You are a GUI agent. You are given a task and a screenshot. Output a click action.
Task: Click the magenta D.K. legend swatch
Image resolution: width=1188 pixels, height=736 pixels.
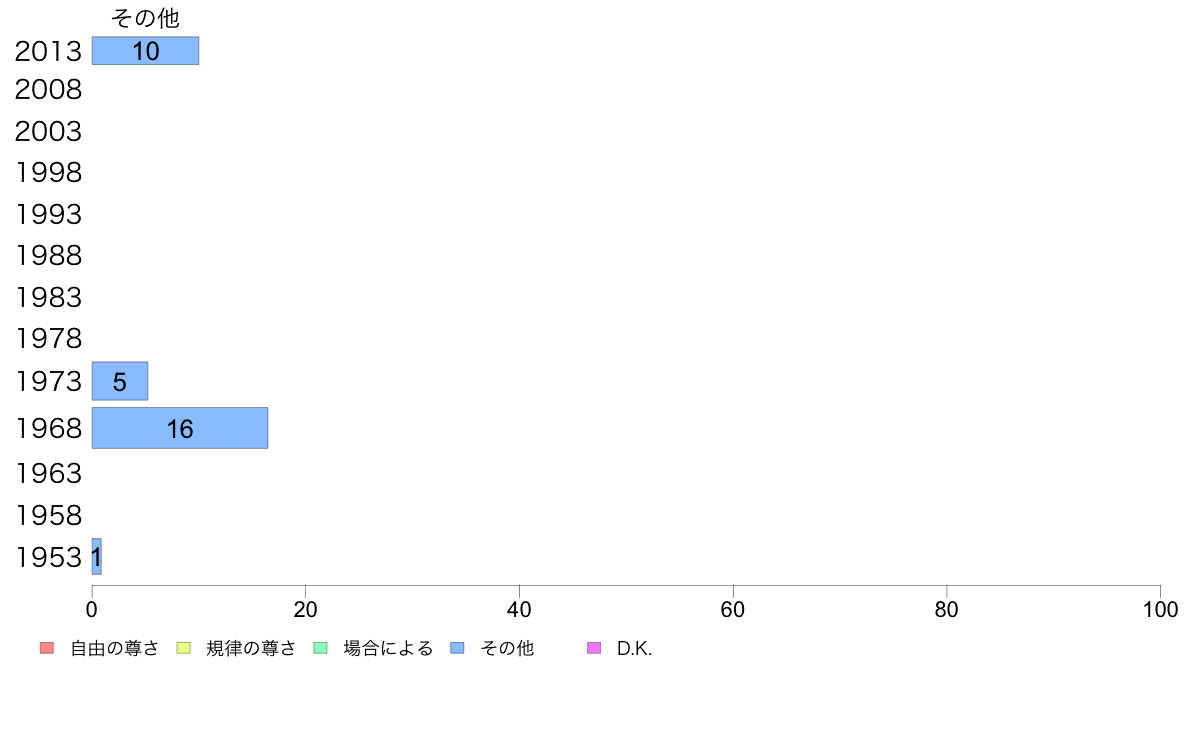594,648
